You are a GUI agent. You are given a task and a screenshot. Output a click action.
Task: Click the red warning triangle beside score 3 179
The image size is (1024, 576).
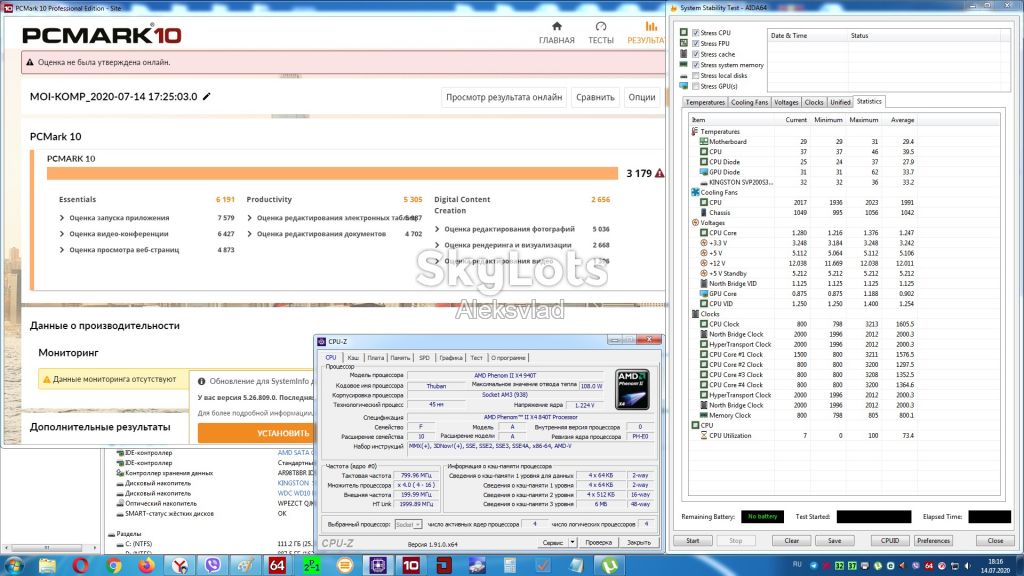[x=660, y=173]
